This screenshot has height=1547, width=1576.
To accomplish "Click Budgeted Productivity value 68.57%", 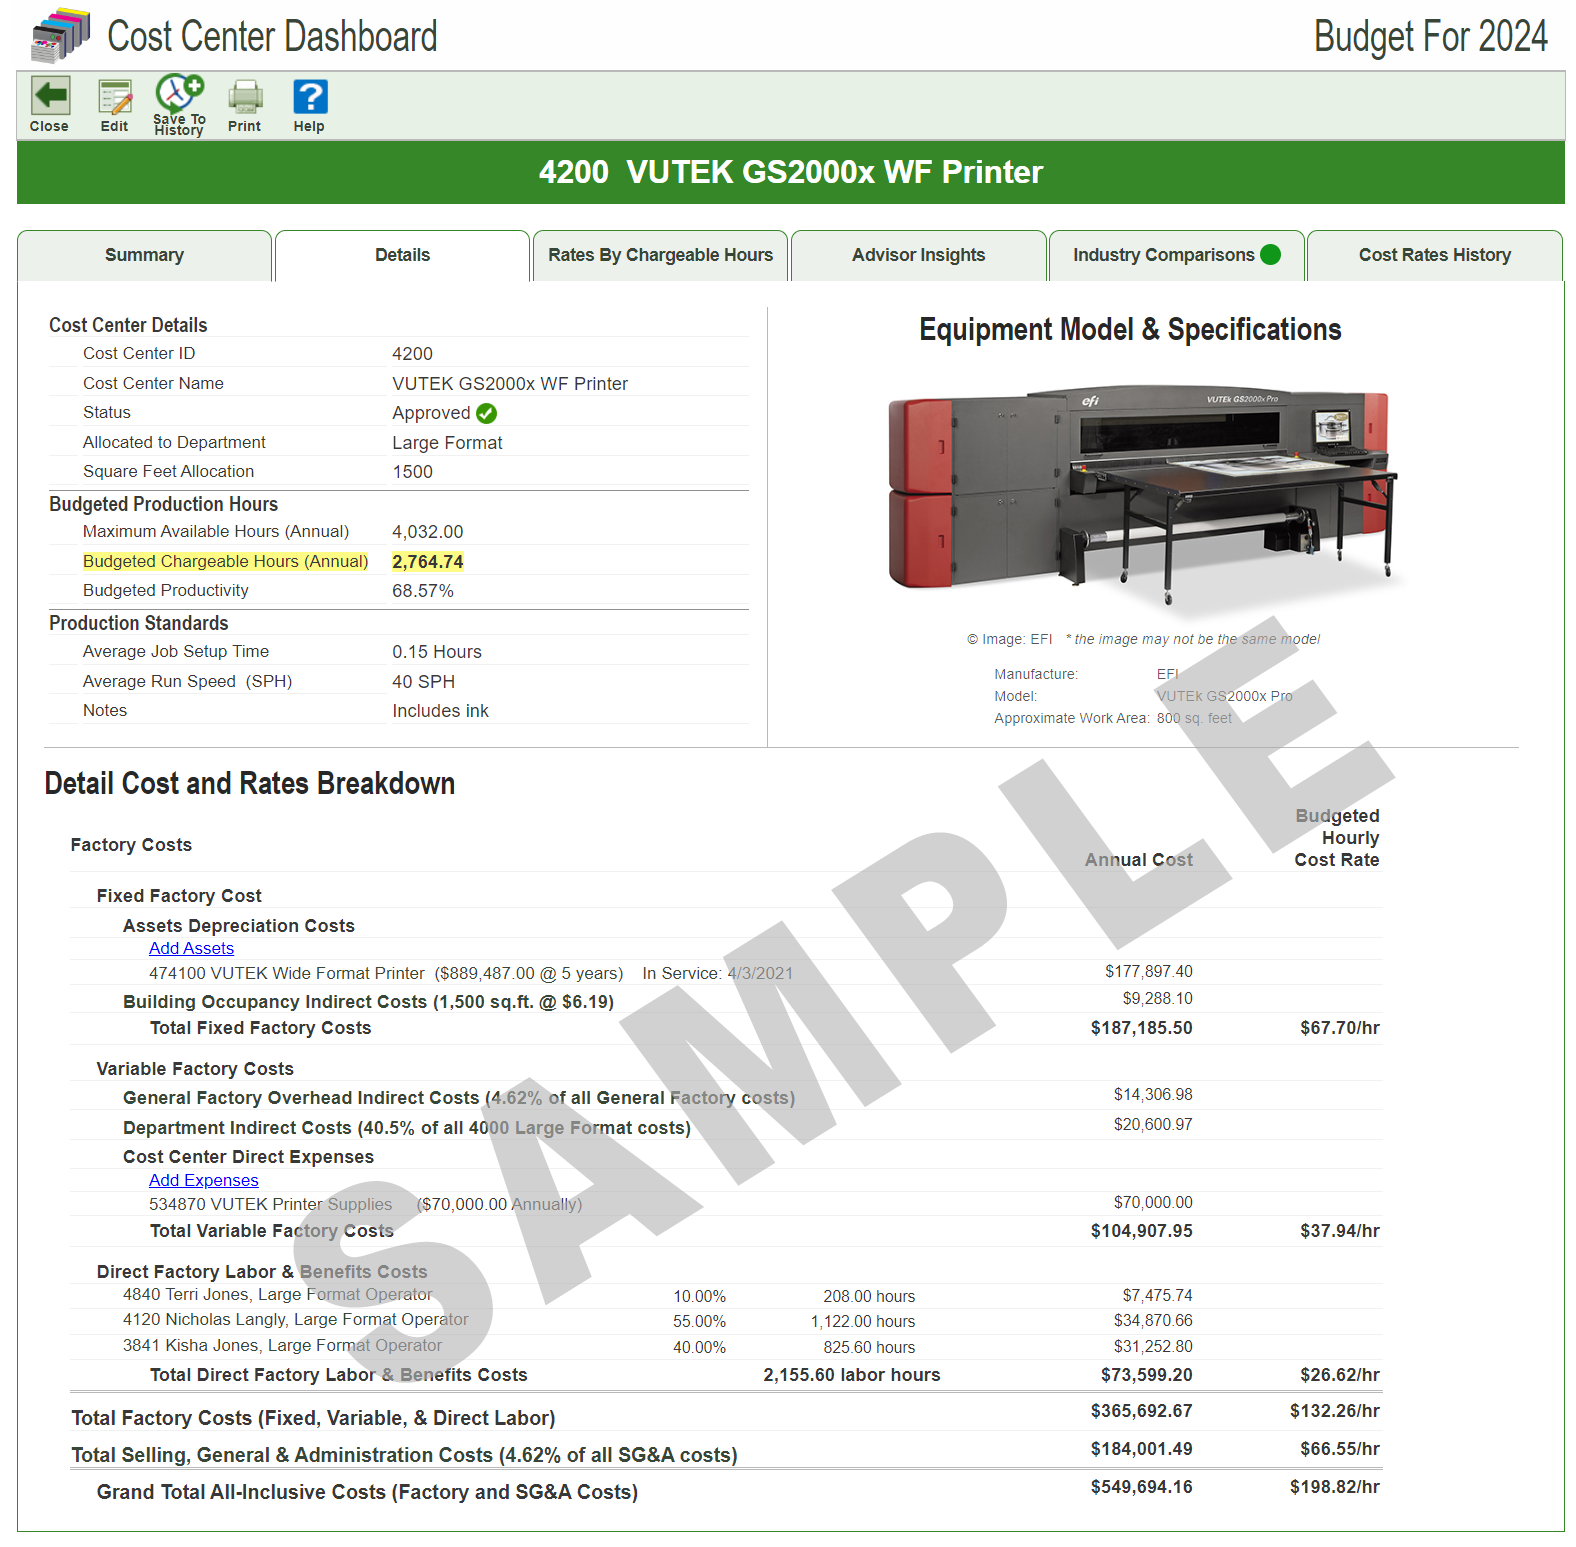I will coord(423,591).
